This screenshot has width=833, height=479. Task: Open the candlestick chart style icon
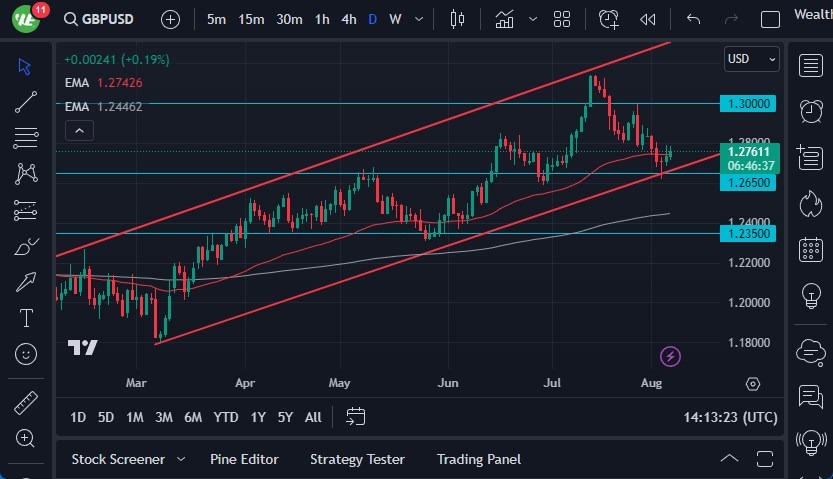[x=459, y=19]
